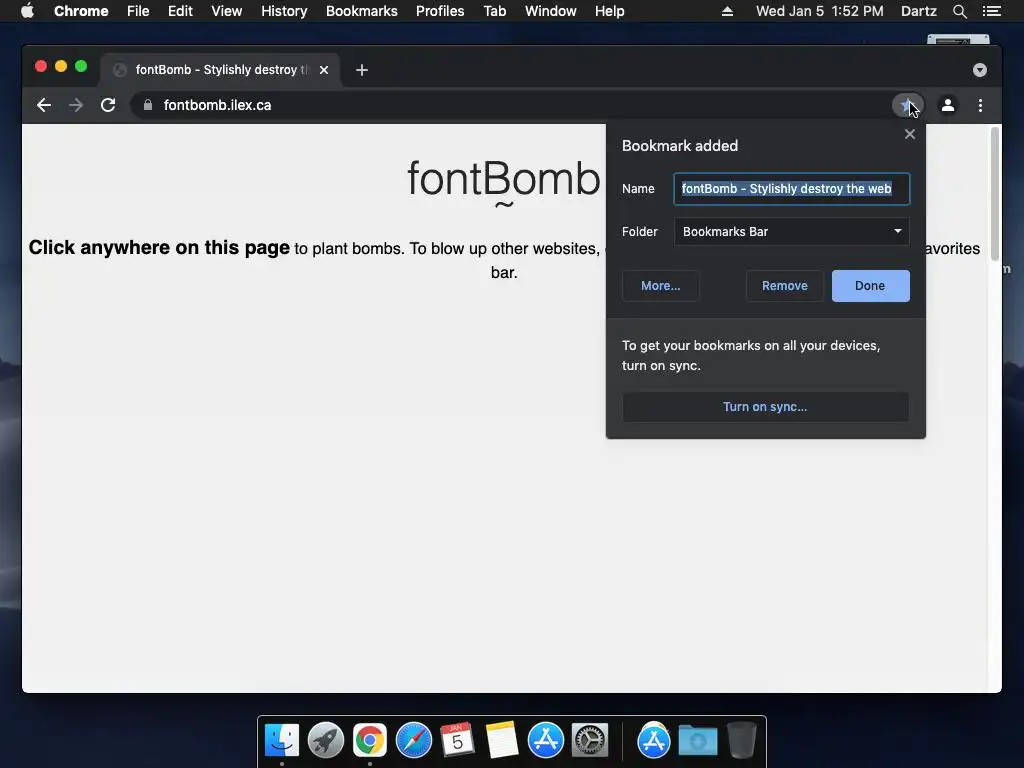
Task: Close the fontBomb tab
Action: (x=324, y=70)
